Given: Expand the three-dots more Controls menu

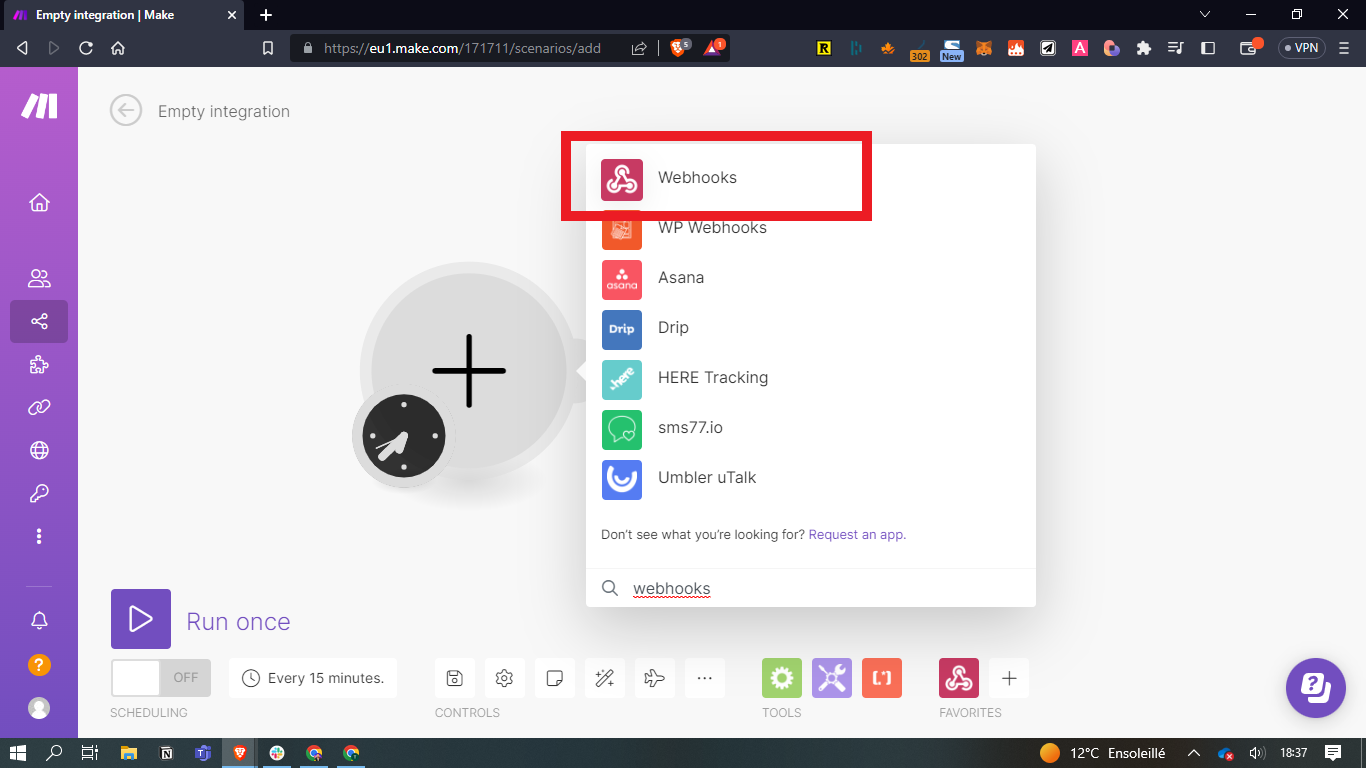Looking at the screenshot, I should pyautogui.click(x=704, y=678).
